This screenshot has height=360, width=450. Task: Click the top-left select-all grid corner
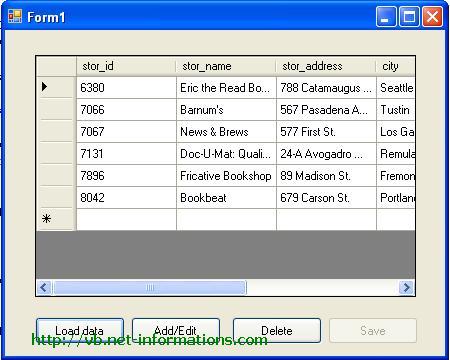tap(56, 66)
